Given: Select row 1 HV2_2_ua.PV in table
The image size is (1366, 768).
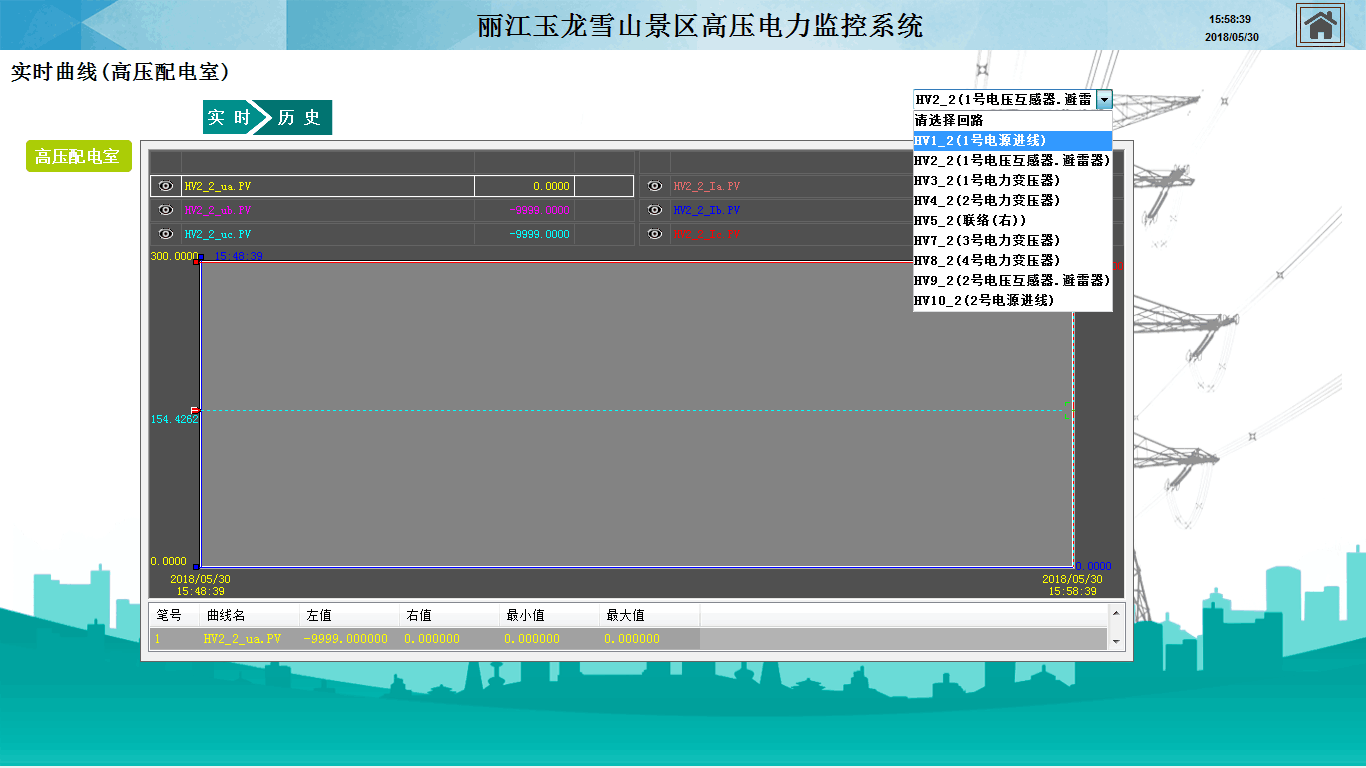Looking at the screenshot, I should point(242,638).
